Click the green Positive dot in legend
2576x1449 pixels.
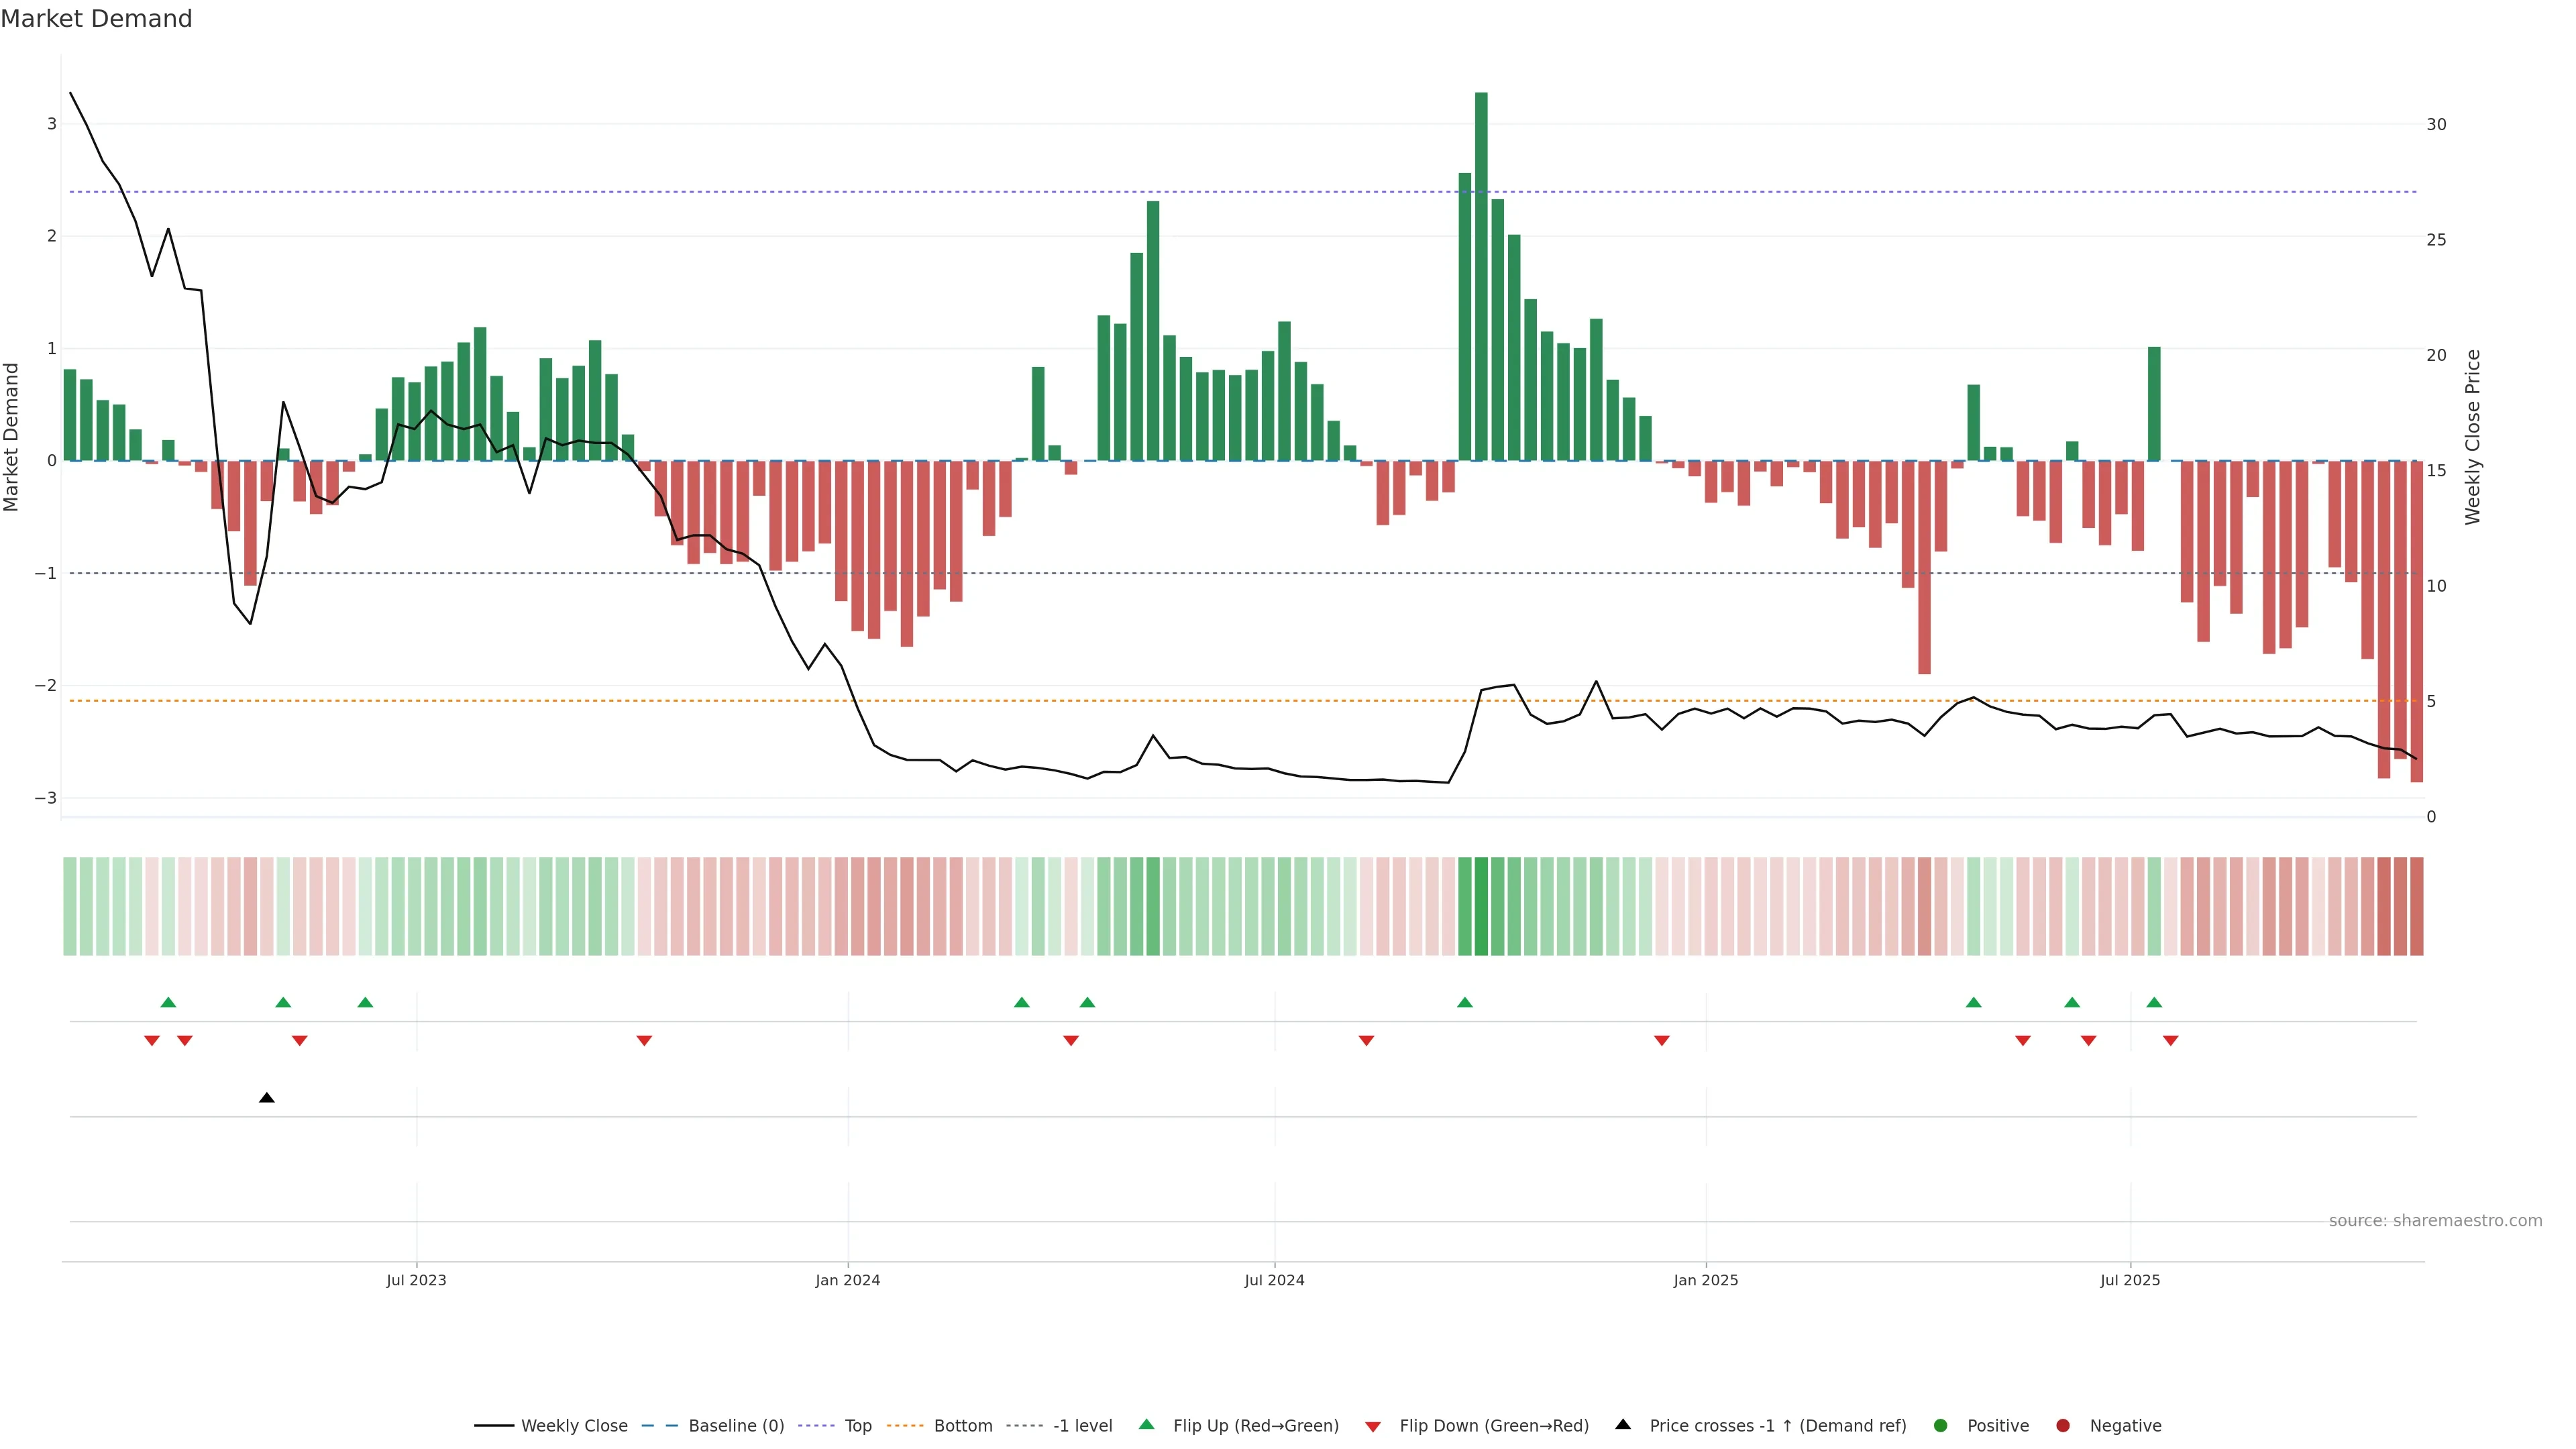coord(1941,1426)
